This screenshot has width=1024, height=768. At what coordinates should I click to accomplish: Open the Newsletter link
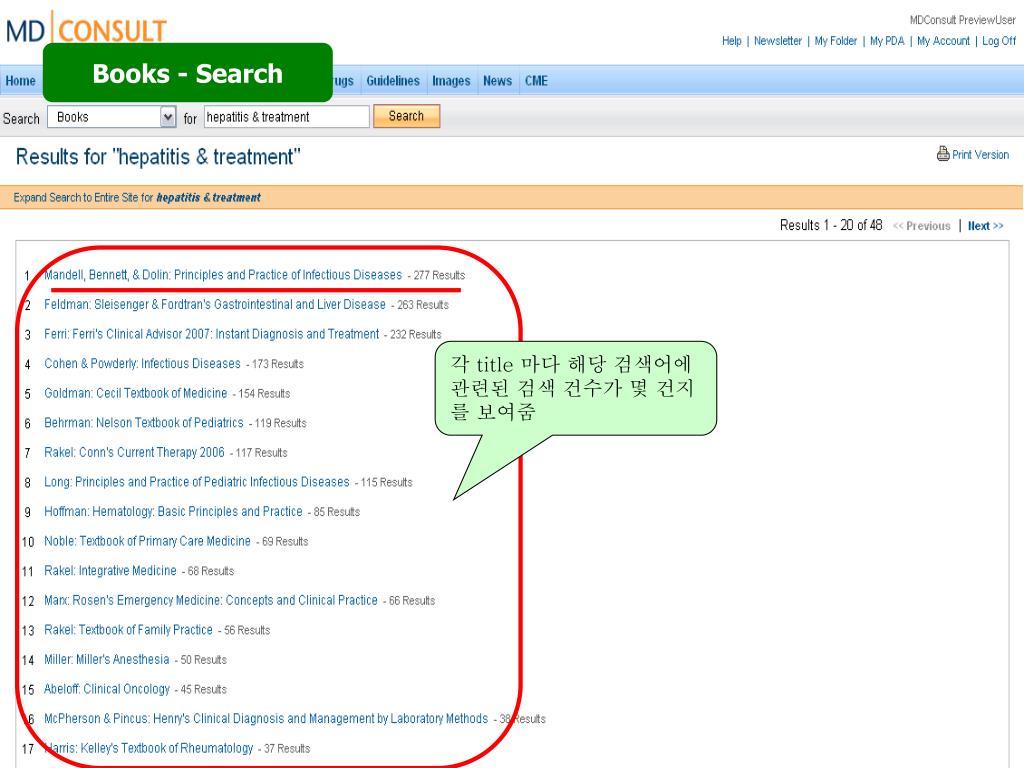pyautogui.click(x=777, y=41)
